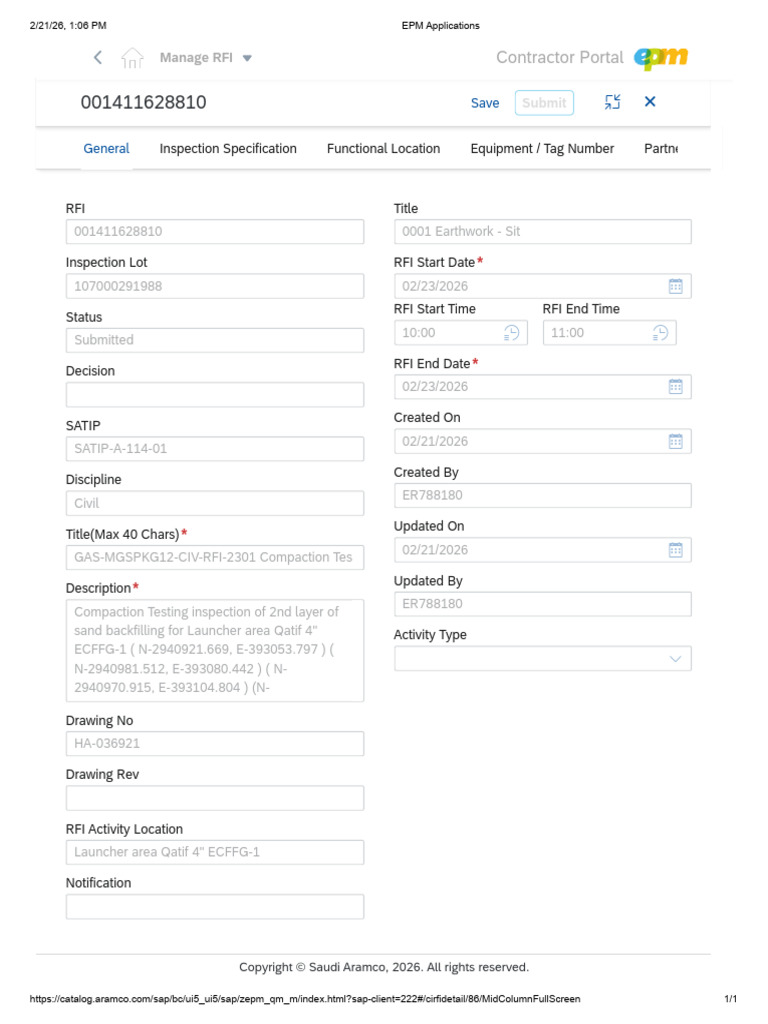This screenshot has width=768, height=1024.
Task: Click the Updated By field
Action: tap(543, 604)
